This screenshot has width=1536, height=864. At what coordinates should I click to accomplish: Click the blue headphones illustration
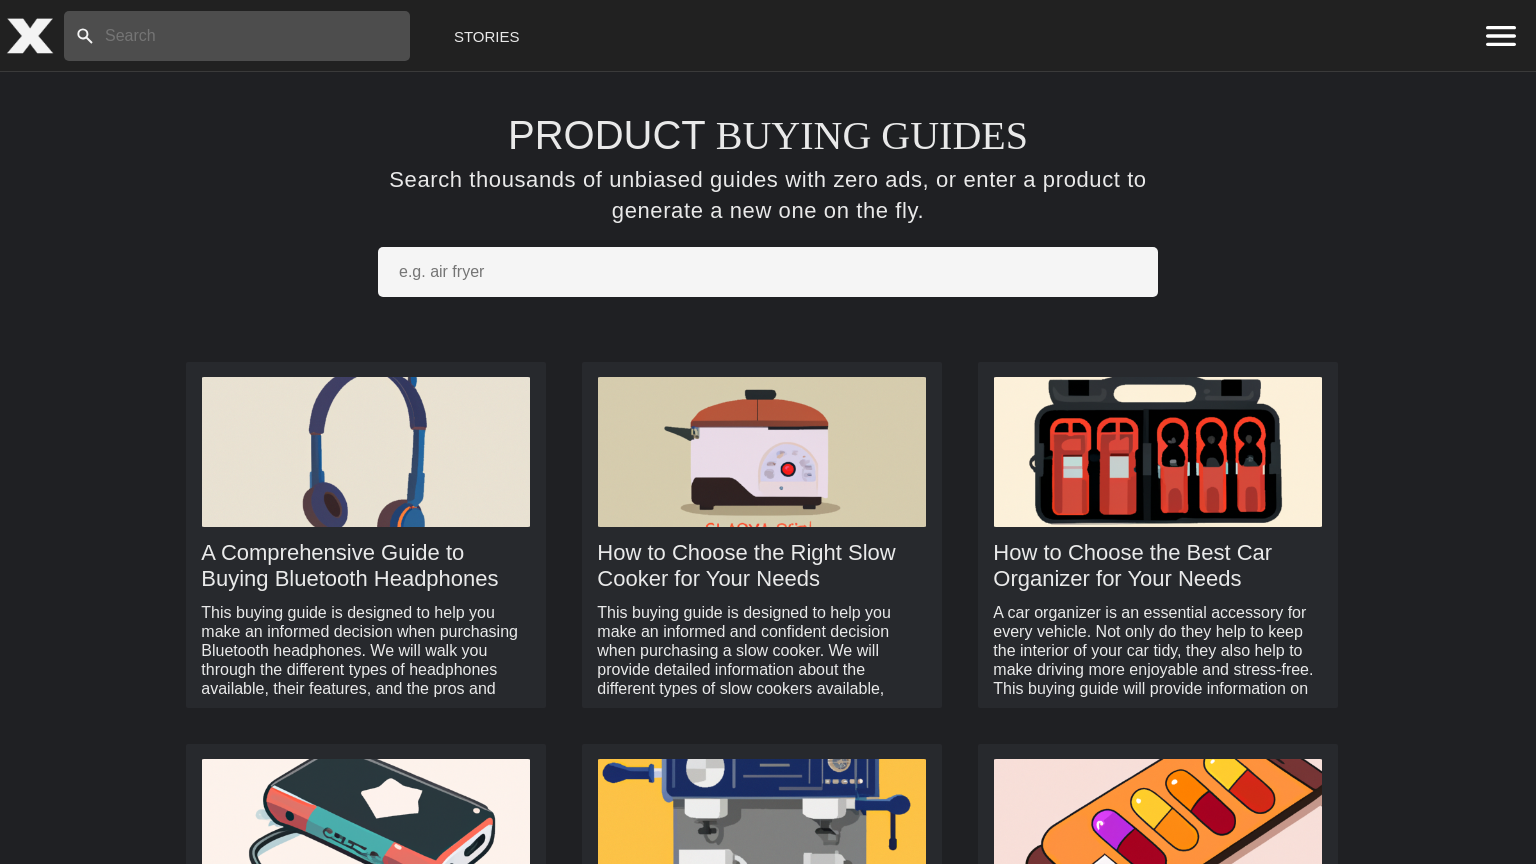coord(365,451)
